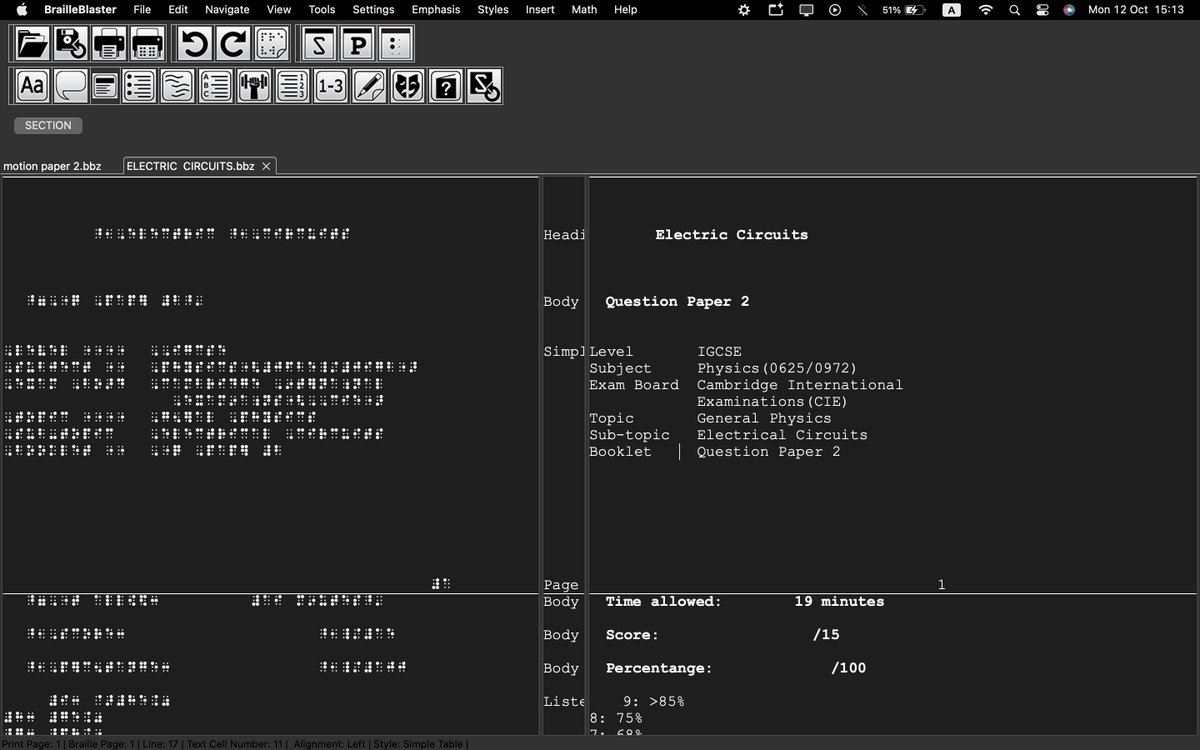Viewport: 1200px width, 750px height.
Task: Click the IGCSE level value
Action: point(719,351)
